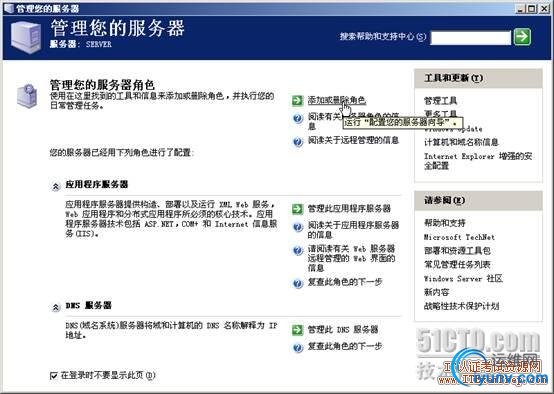Click help icon beside DNS 复查此角色的下一步
Image resolution: width=554 pixels, height=394 pixels.
point(298,348)
